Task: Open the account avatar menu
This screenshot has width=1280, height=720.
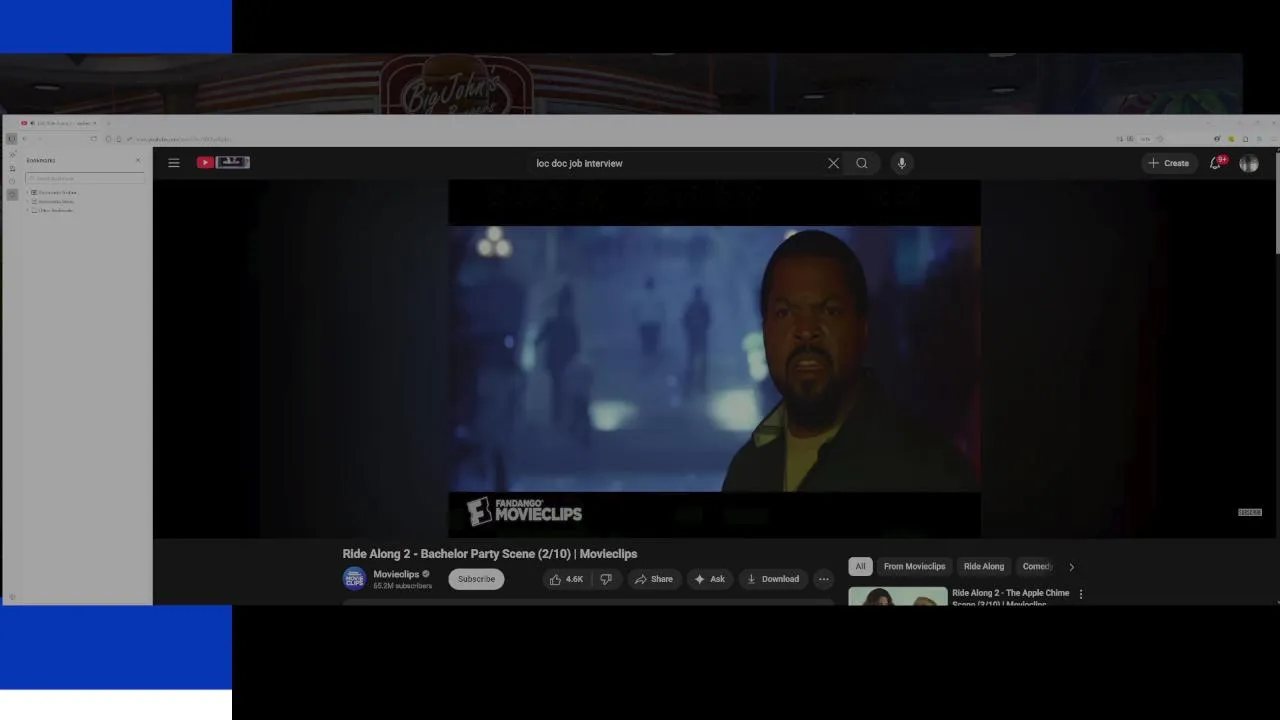Action: [x=1249, y=163]
